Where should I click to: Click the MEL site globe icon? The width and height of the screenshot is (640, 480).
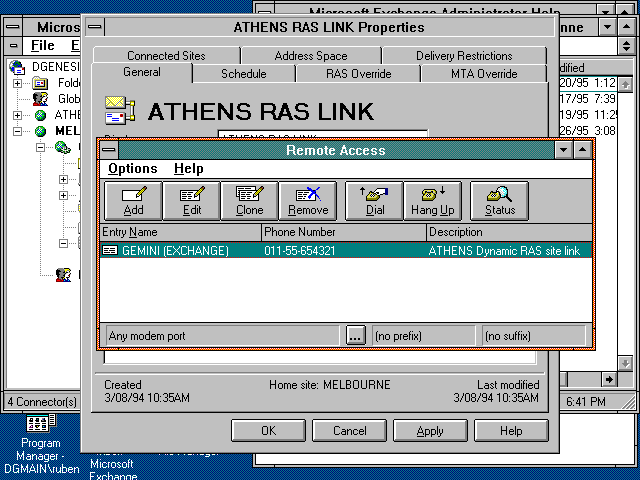[40, 131]
